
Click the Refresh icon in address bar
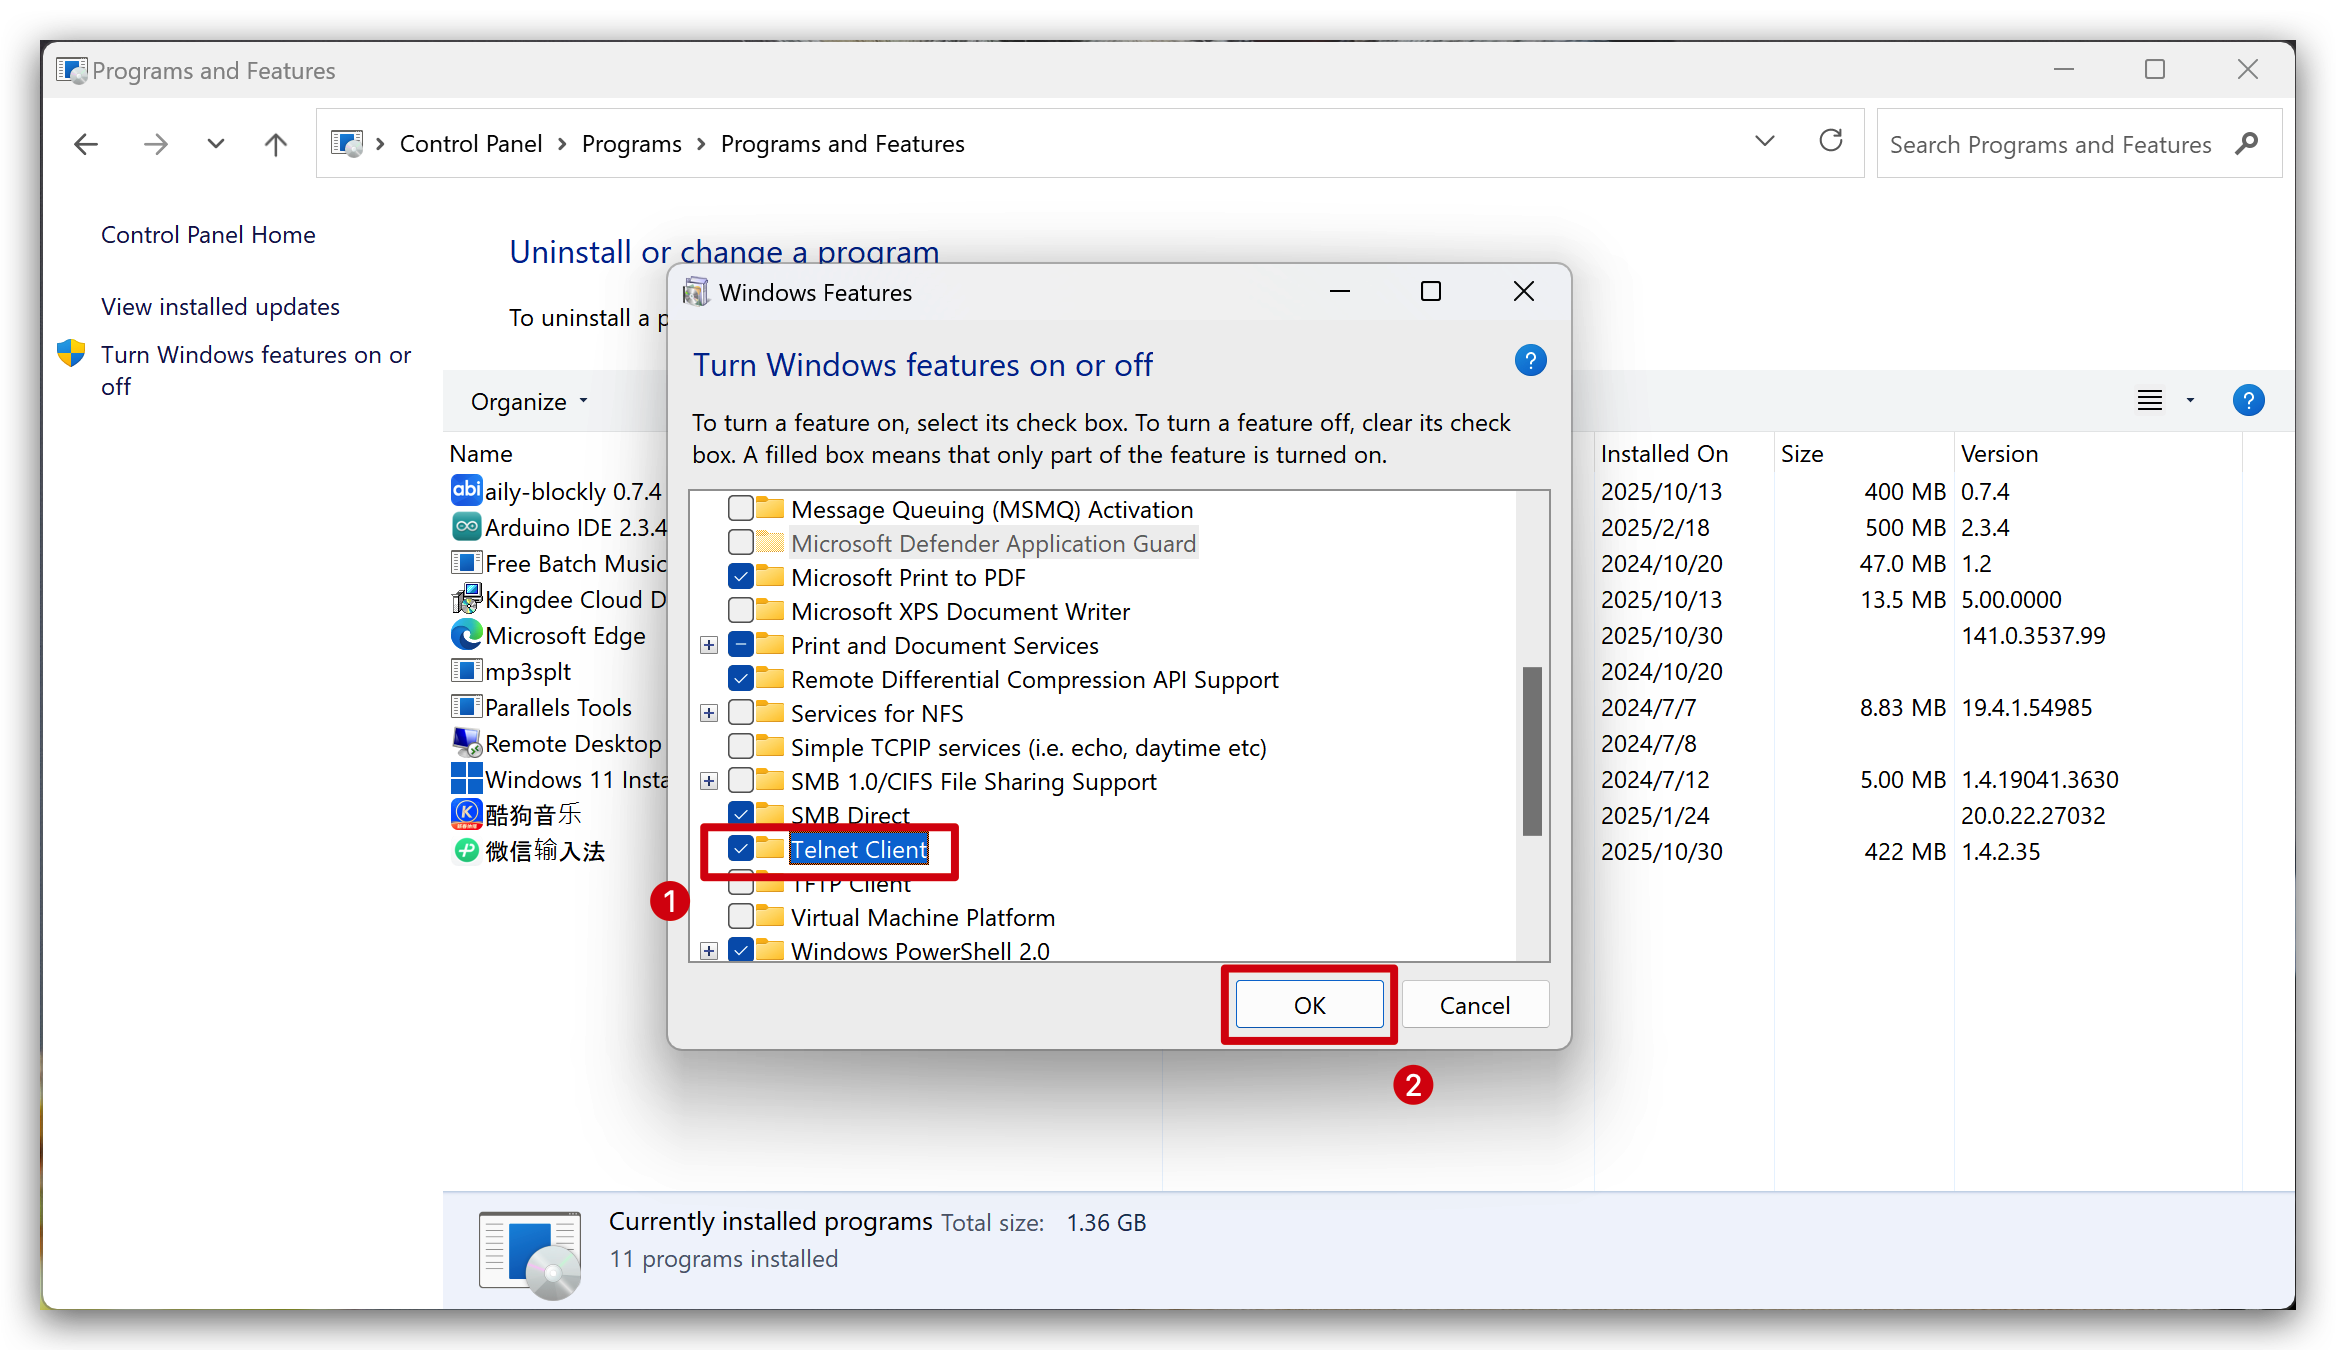1830,141
